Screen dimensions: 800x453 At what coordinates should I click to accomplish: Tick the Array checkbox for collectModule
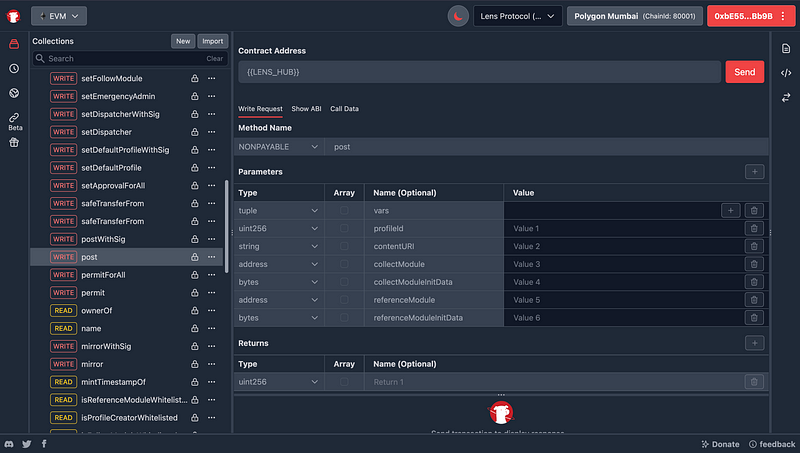344,264
